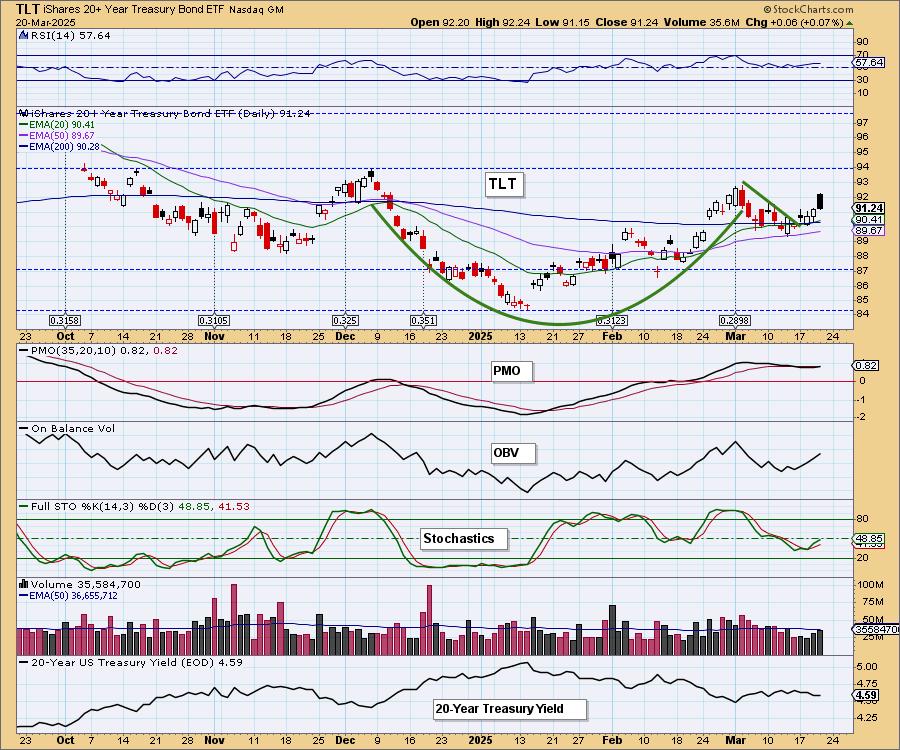
Task: Click the Volume 35,584,700 panel label
Action: pyautogui.click(x=86, y=584)
